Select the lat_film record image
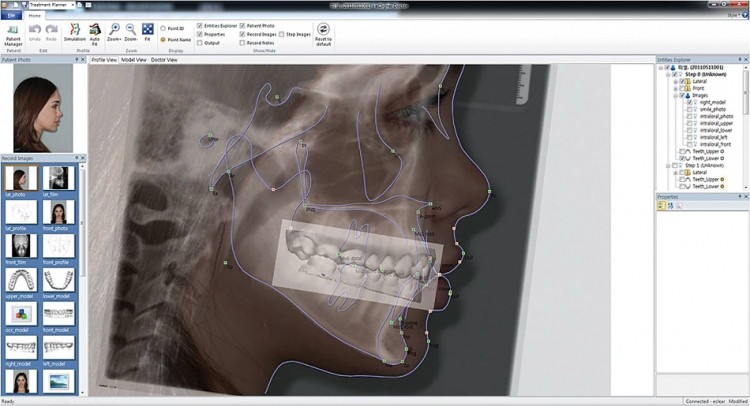 coord(58,178)
